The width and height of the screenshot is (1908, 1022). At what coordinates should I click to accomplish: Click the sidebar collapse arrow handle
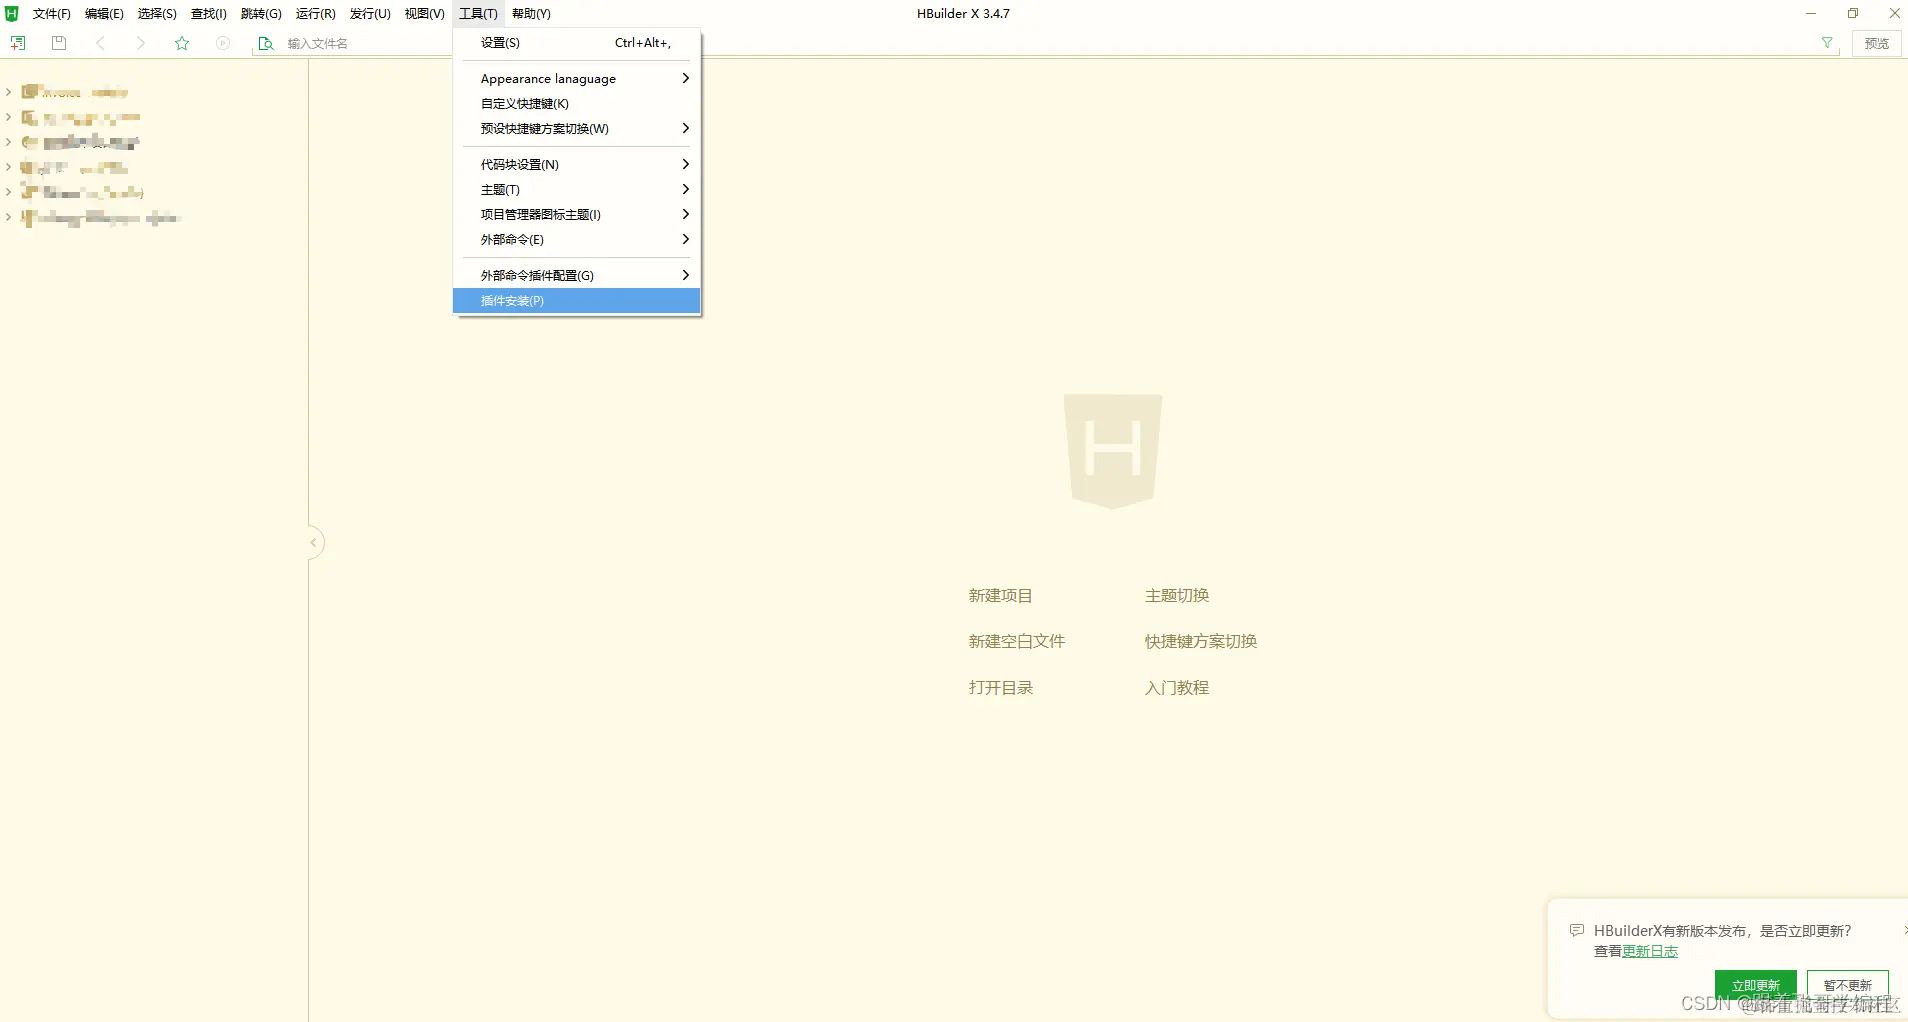click(314, 542)
